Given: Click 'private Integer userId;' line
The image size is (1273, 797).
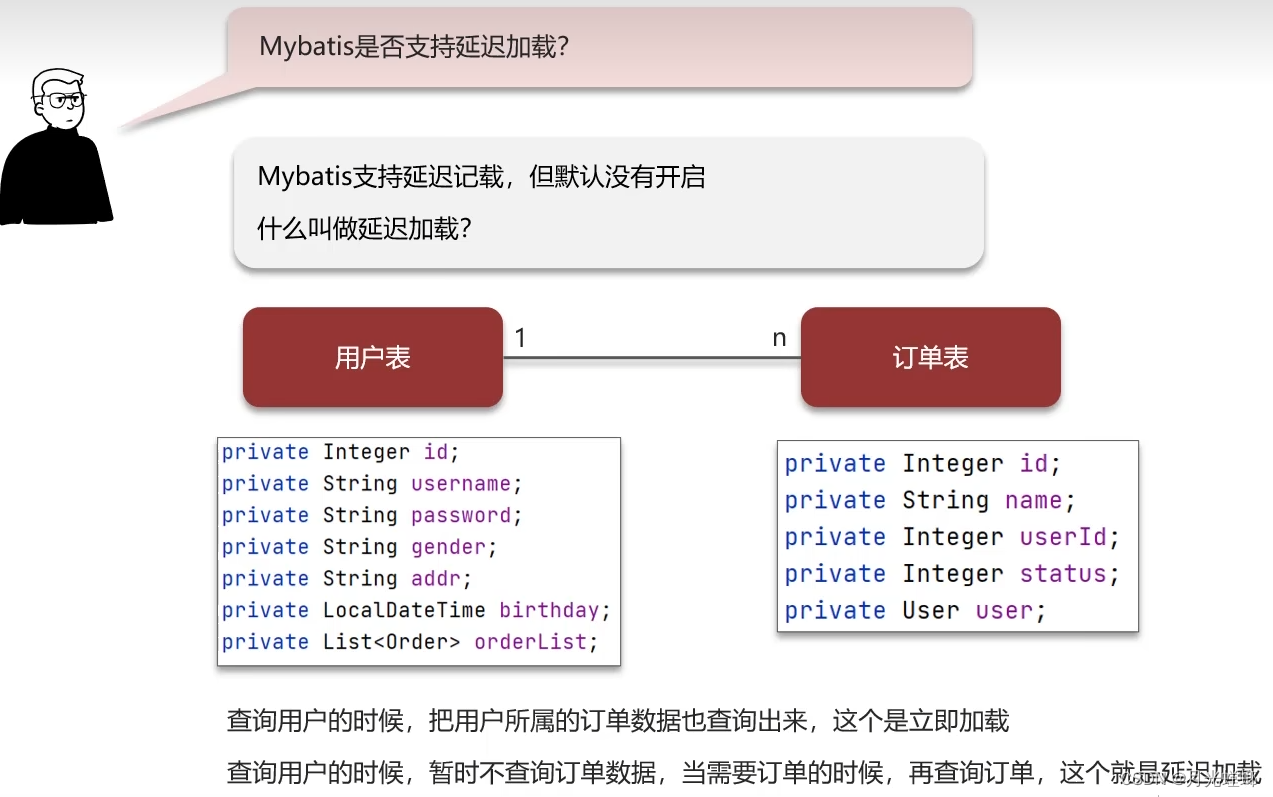Looking at the screenshot, I should (952, 537).
